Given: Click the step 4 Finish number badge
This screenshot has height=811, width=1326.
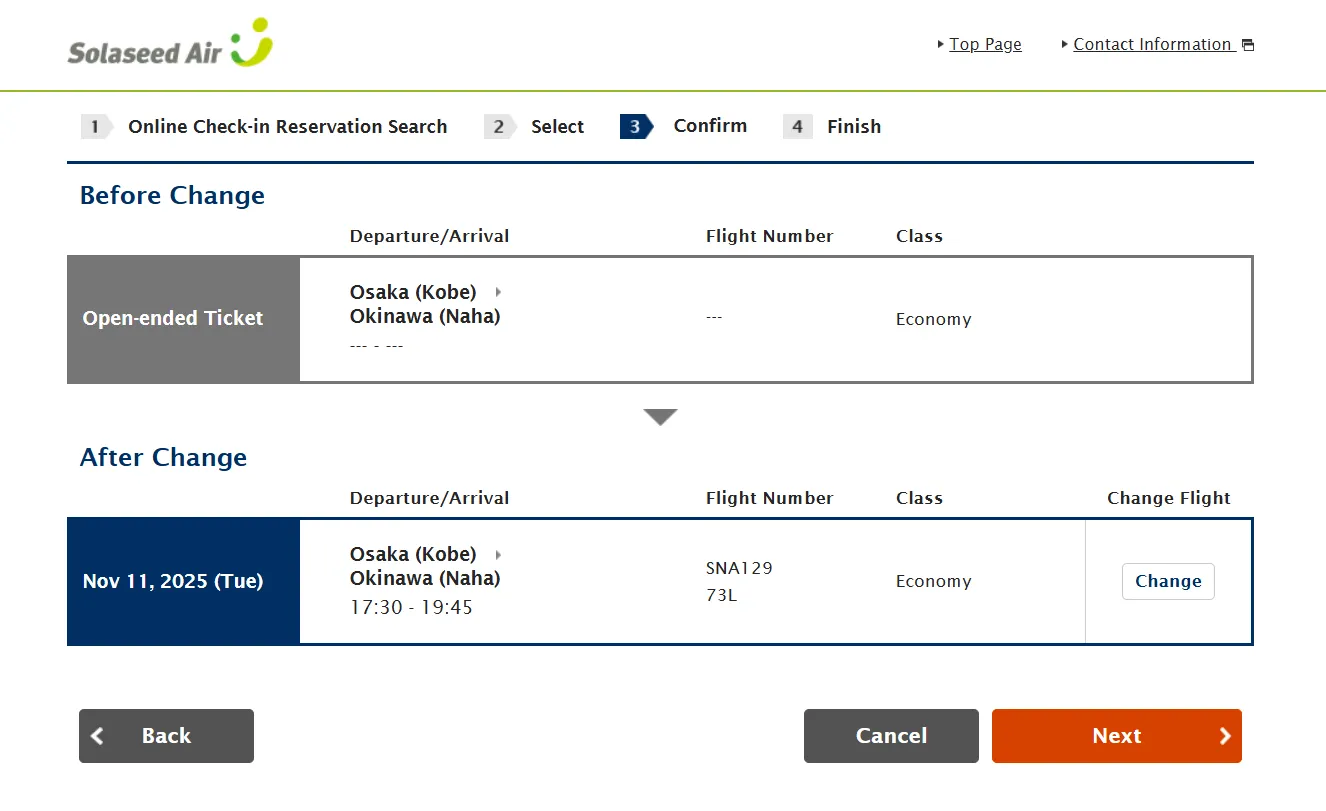Looking at the screenshot, I should [797, 126].
